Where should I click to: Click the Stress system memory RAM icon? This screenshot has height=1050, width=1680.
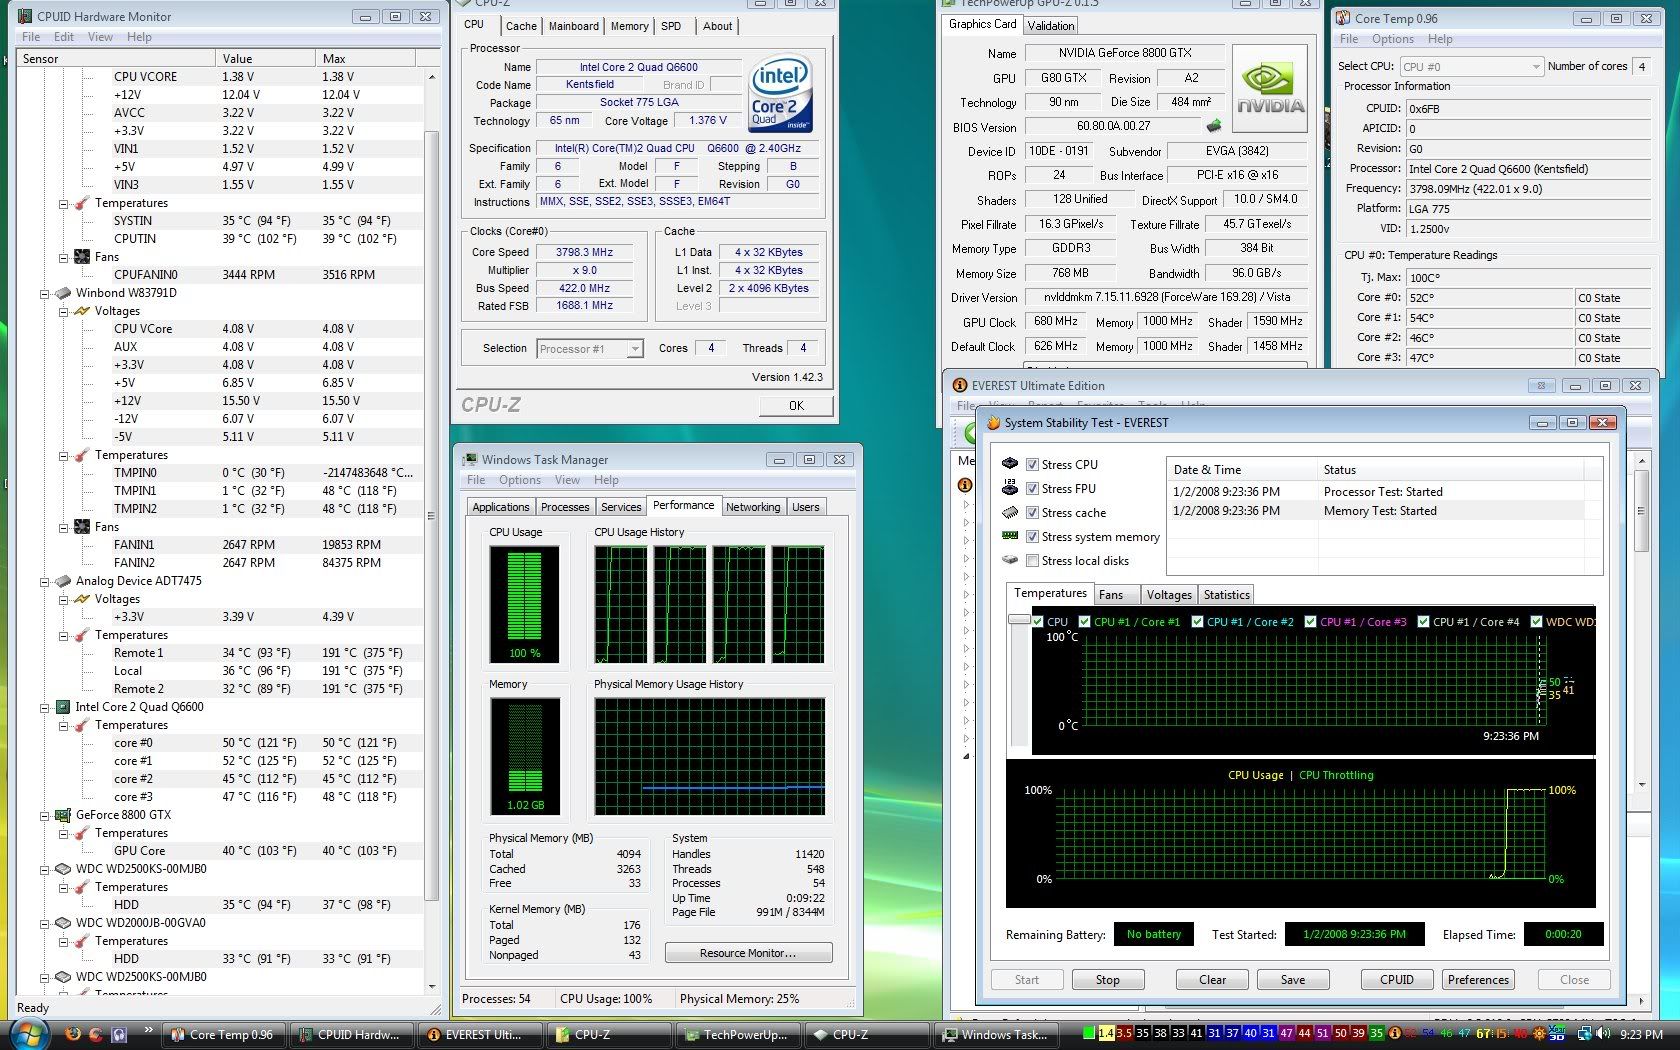point(1010,536)
